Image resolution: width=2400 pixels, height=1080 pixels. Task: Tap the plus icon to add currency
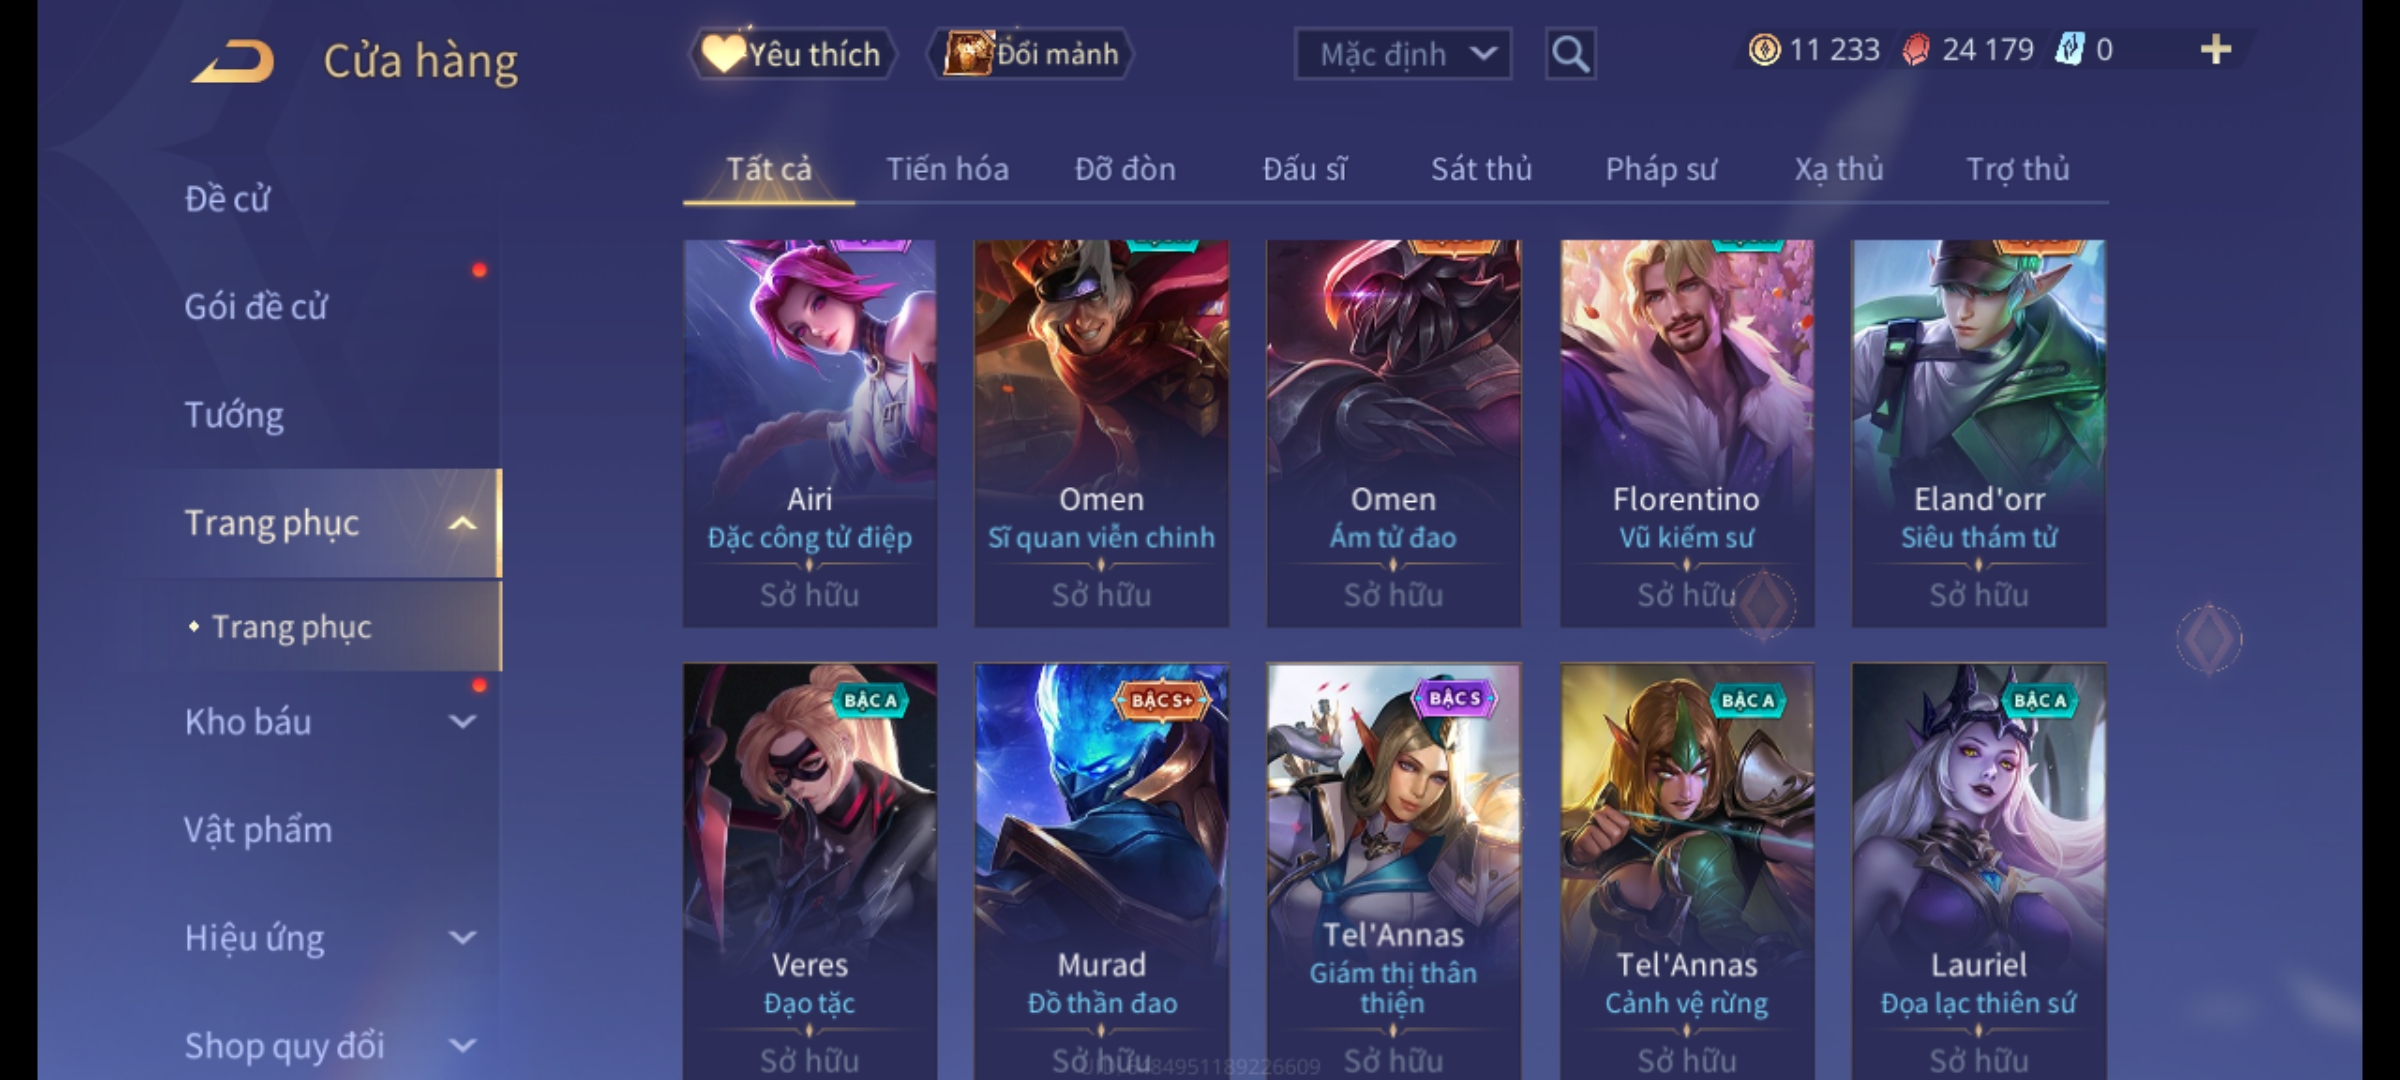[2216, 50]
